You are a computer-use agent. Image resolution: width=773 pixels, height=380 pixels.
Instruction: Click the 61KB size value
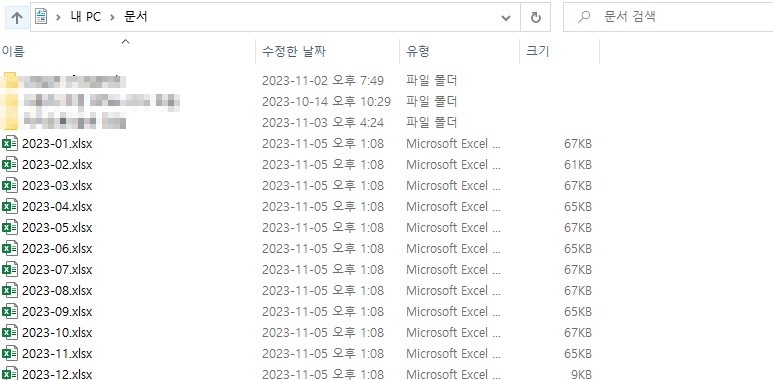(x=578, y=165)
